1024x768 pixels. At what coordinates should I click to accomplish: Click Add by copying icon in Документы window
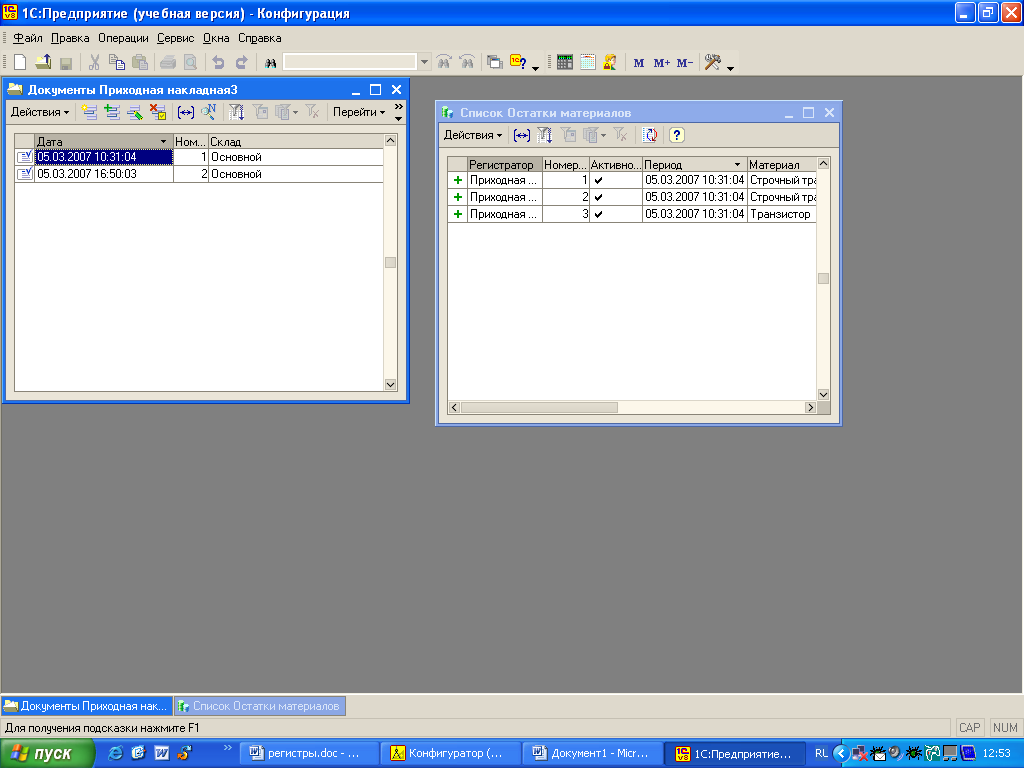(x=112, y=112)
